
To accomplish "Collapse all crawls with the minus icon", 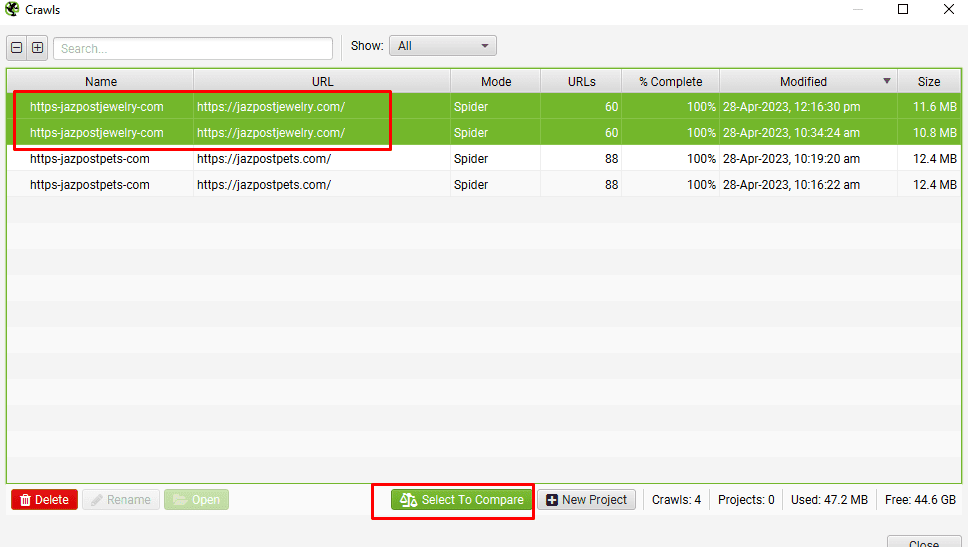I will [17, 48].
